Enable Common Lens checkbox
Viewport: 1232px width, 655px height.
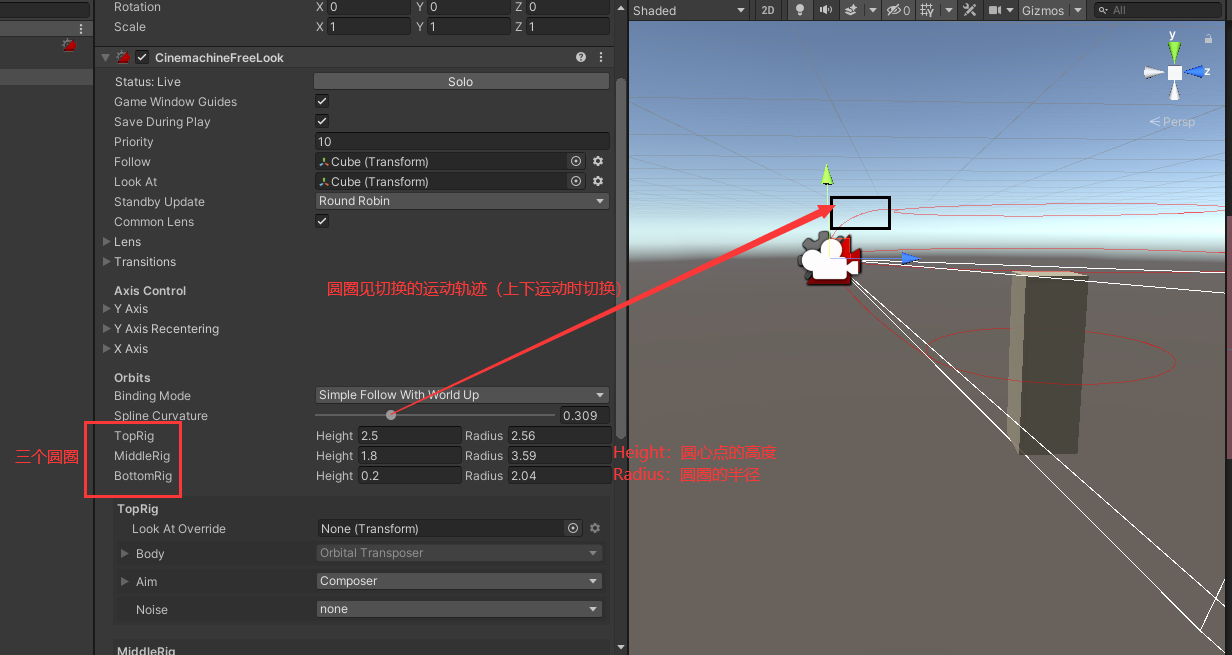click(321, 221)
